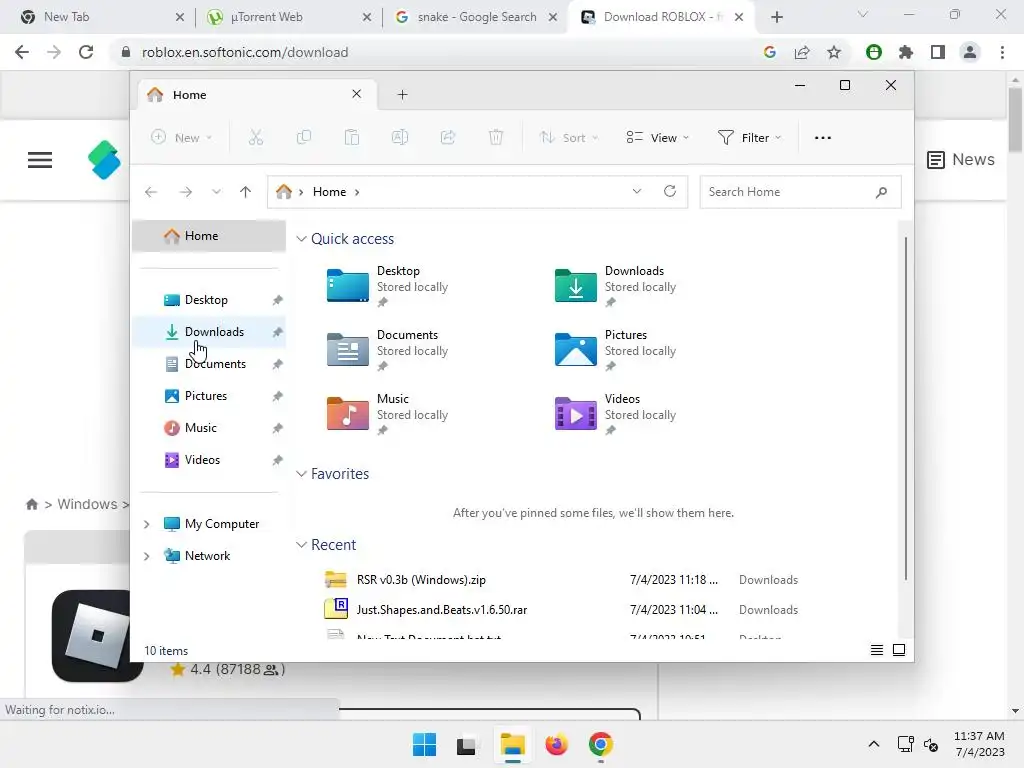Select Pictures in the navigation pane
Screen dimensions: 1024x768
pyautogui.click(x=209, y=396)
